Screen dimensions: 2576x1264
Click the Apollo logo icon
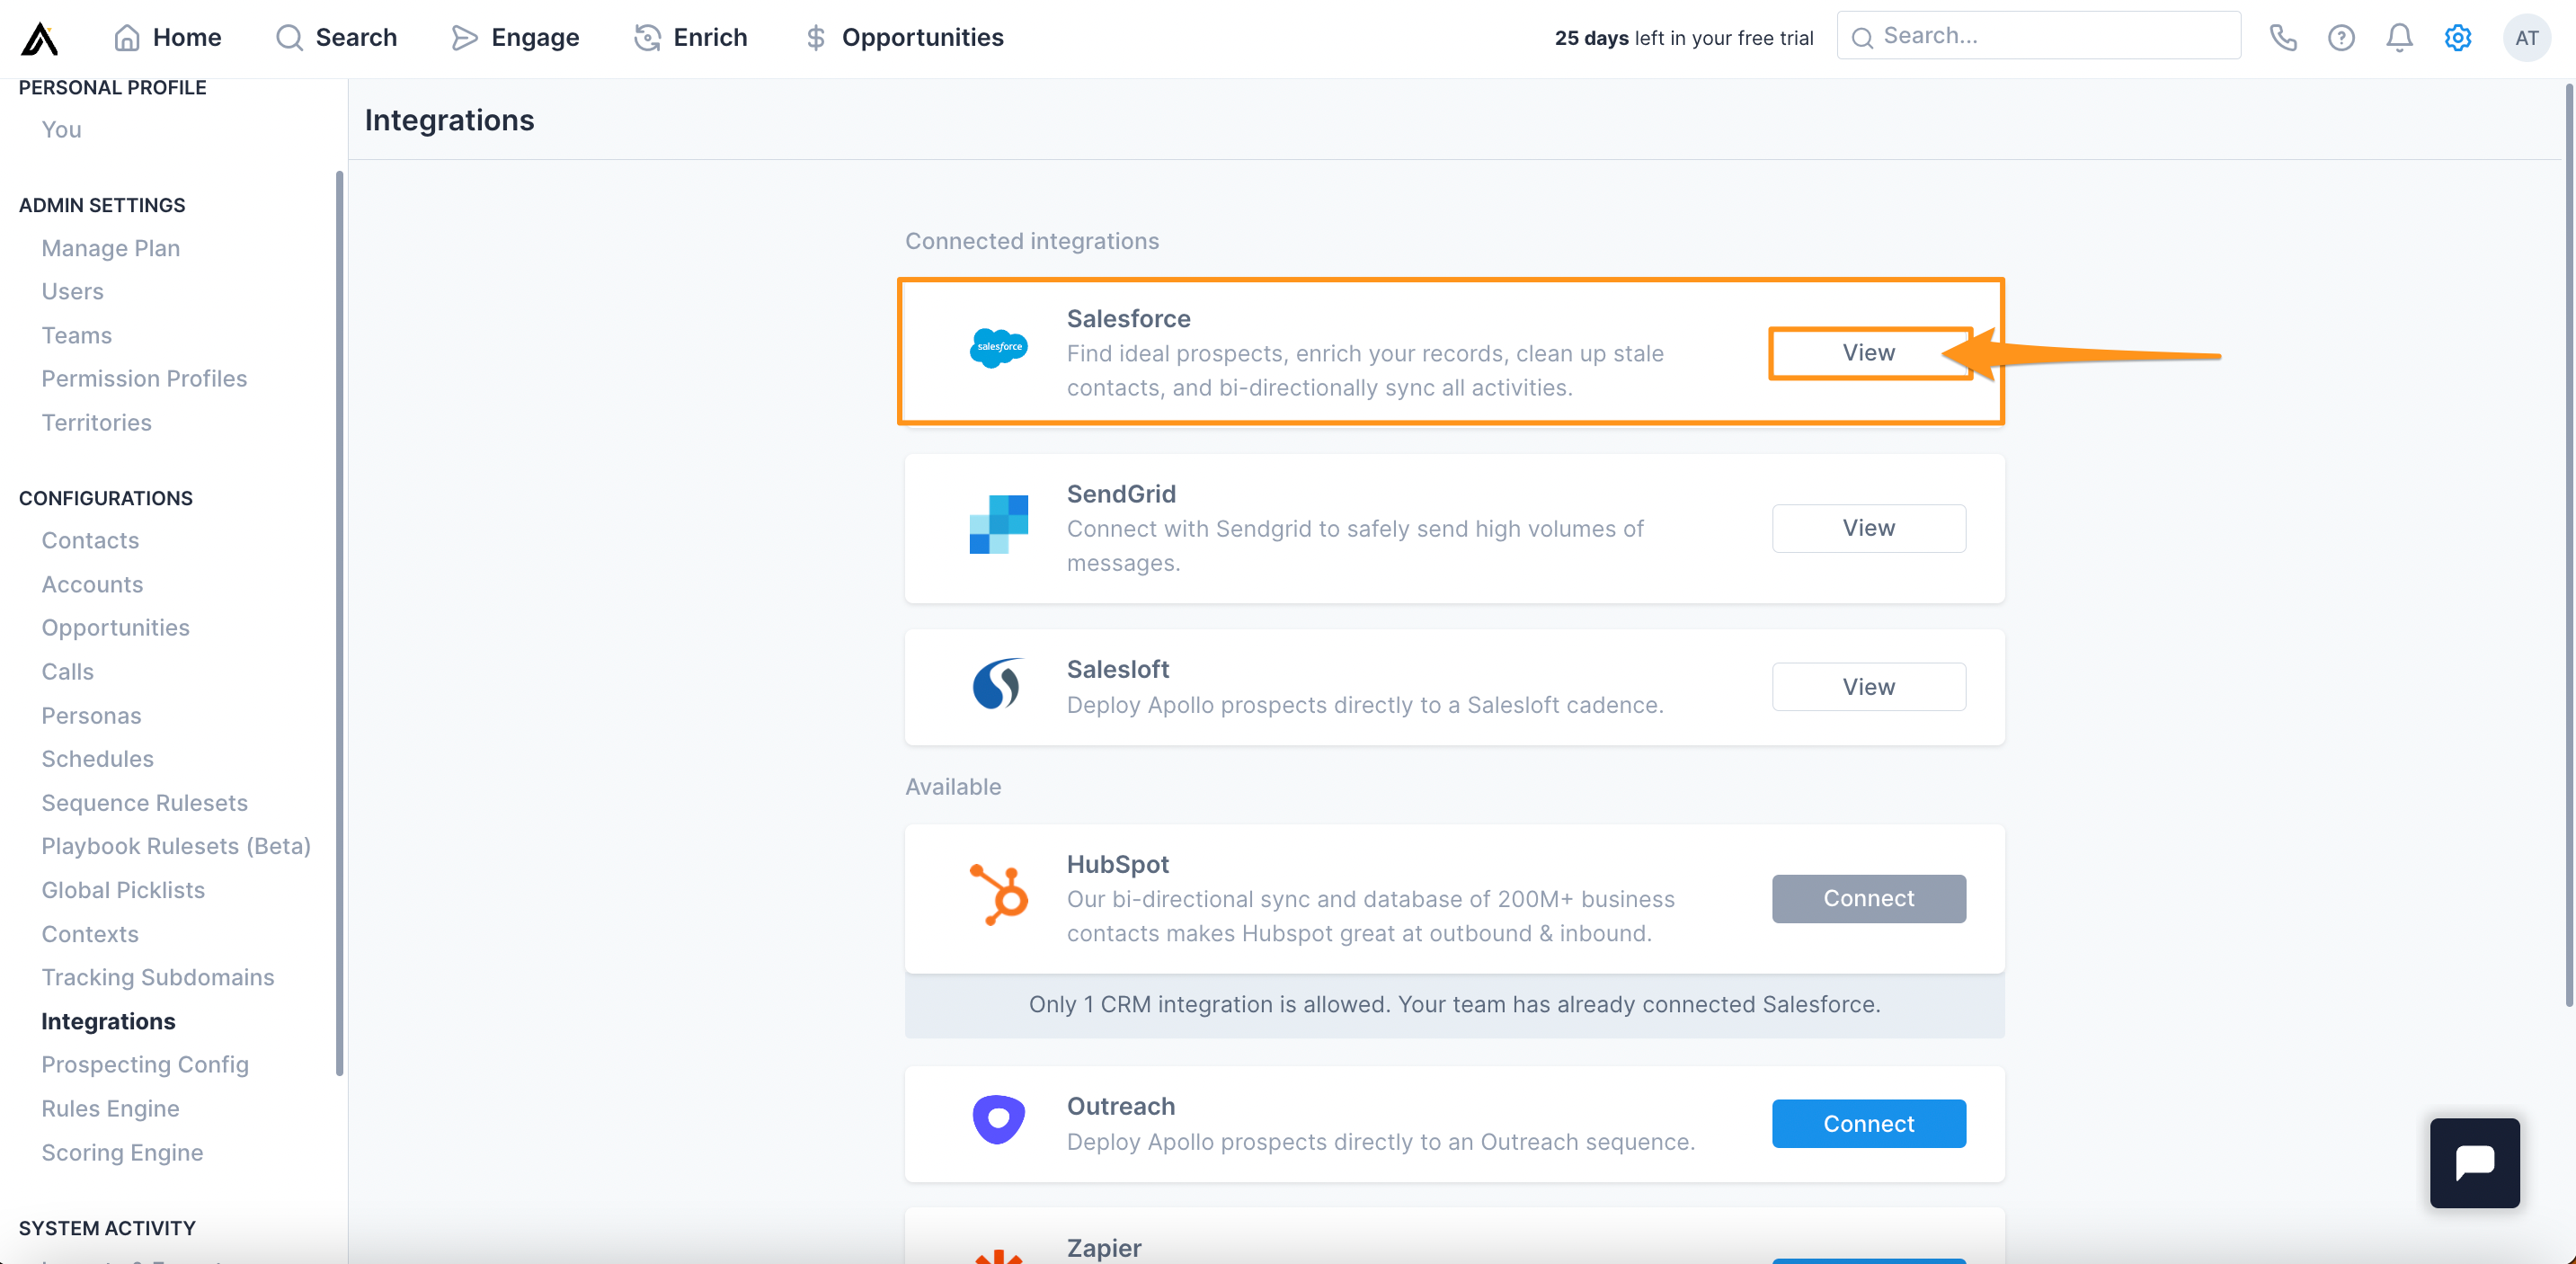click(40, 38)
